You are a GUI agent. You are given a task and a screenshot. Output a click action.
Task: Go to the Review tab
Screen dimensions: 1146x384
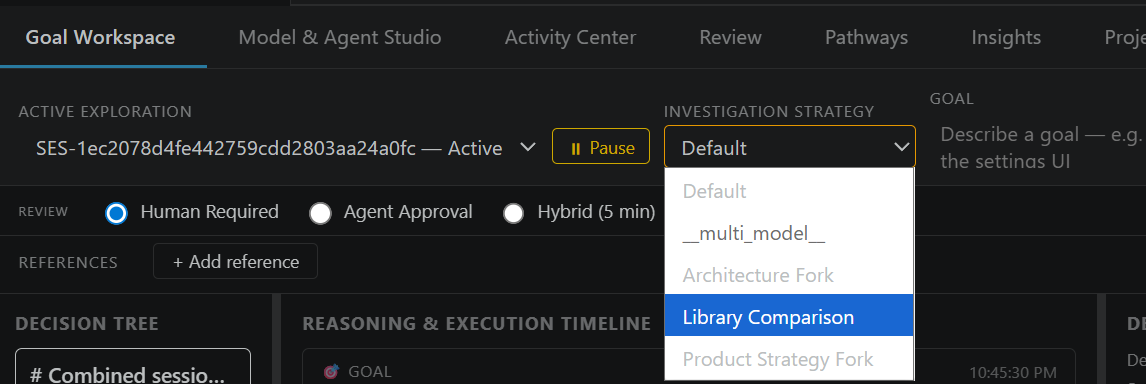point(730,37)
